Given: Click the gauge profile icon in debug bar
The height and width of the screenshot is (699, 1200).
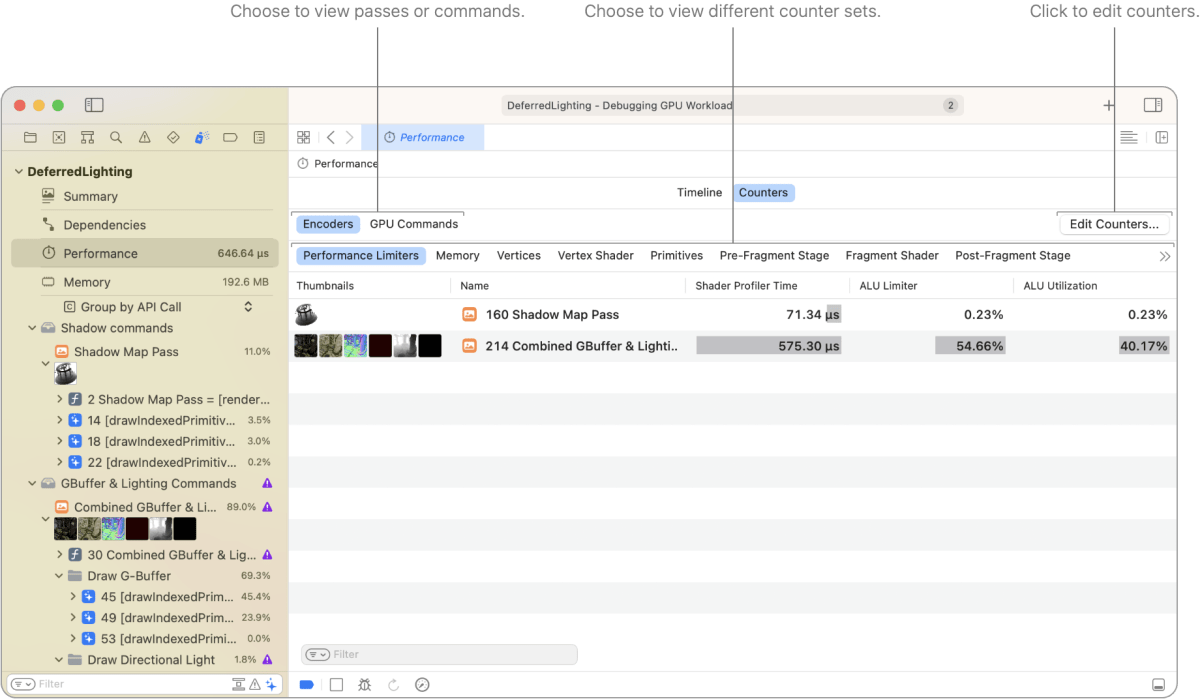Looking at the screenshot, I should tap(422, 685).
